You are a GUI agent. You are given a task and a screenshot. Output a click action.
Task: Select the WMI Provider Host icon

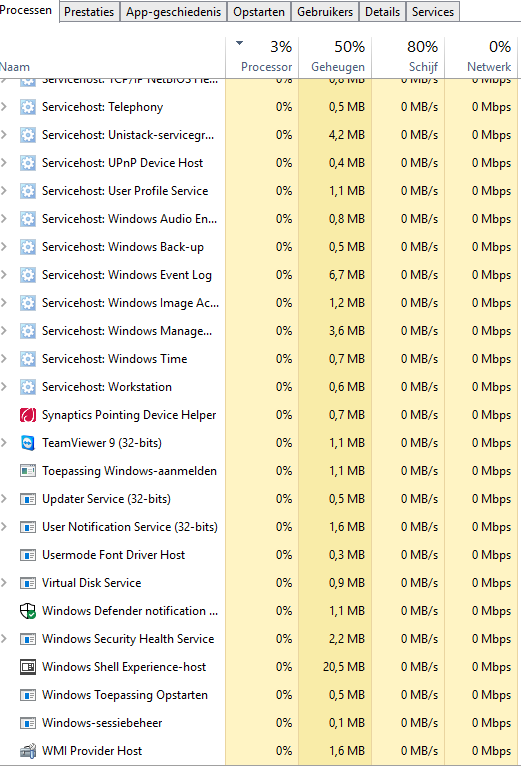(28, 751)
